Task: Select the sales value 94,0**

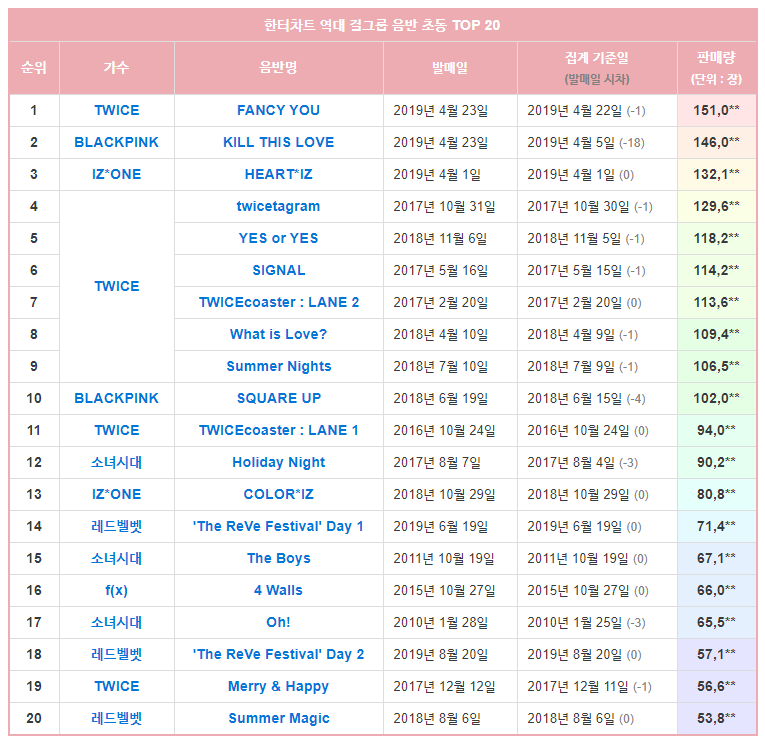Action: tap(716, 430)
